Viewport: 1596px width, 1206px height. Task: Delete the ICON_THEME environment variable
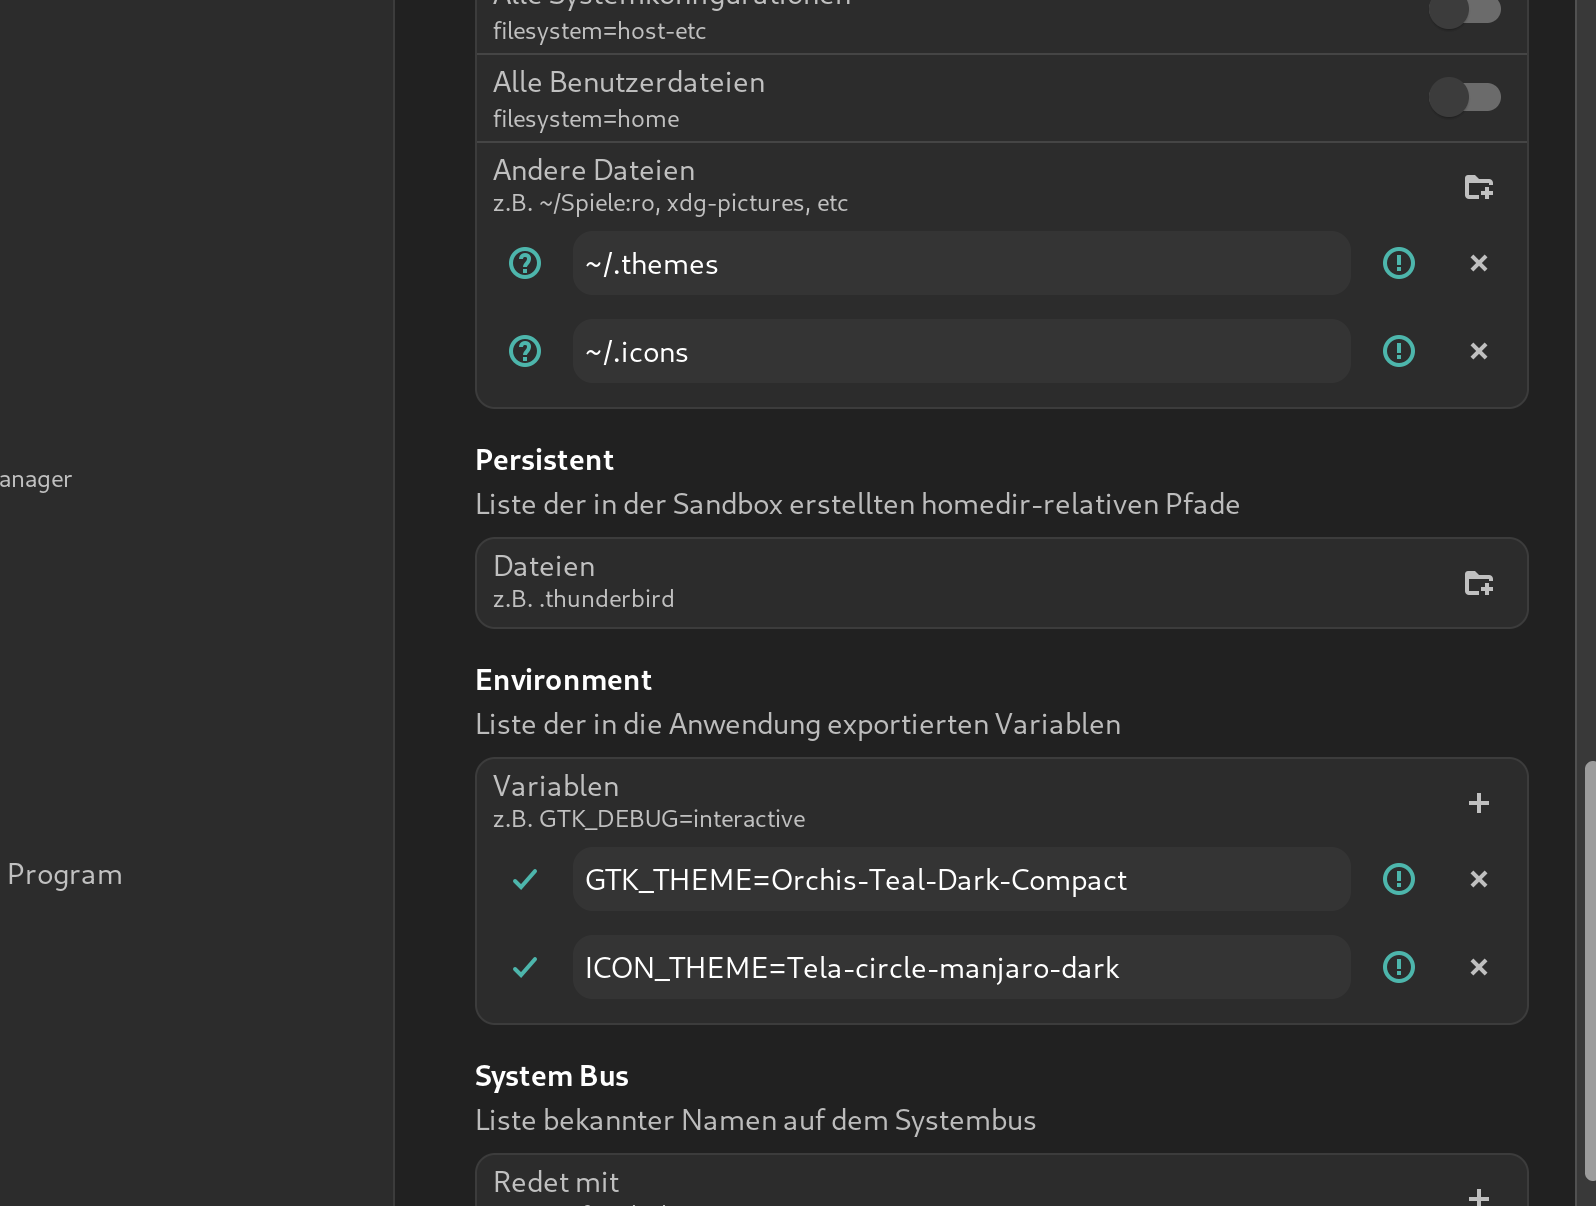[x=1478, y=967]
